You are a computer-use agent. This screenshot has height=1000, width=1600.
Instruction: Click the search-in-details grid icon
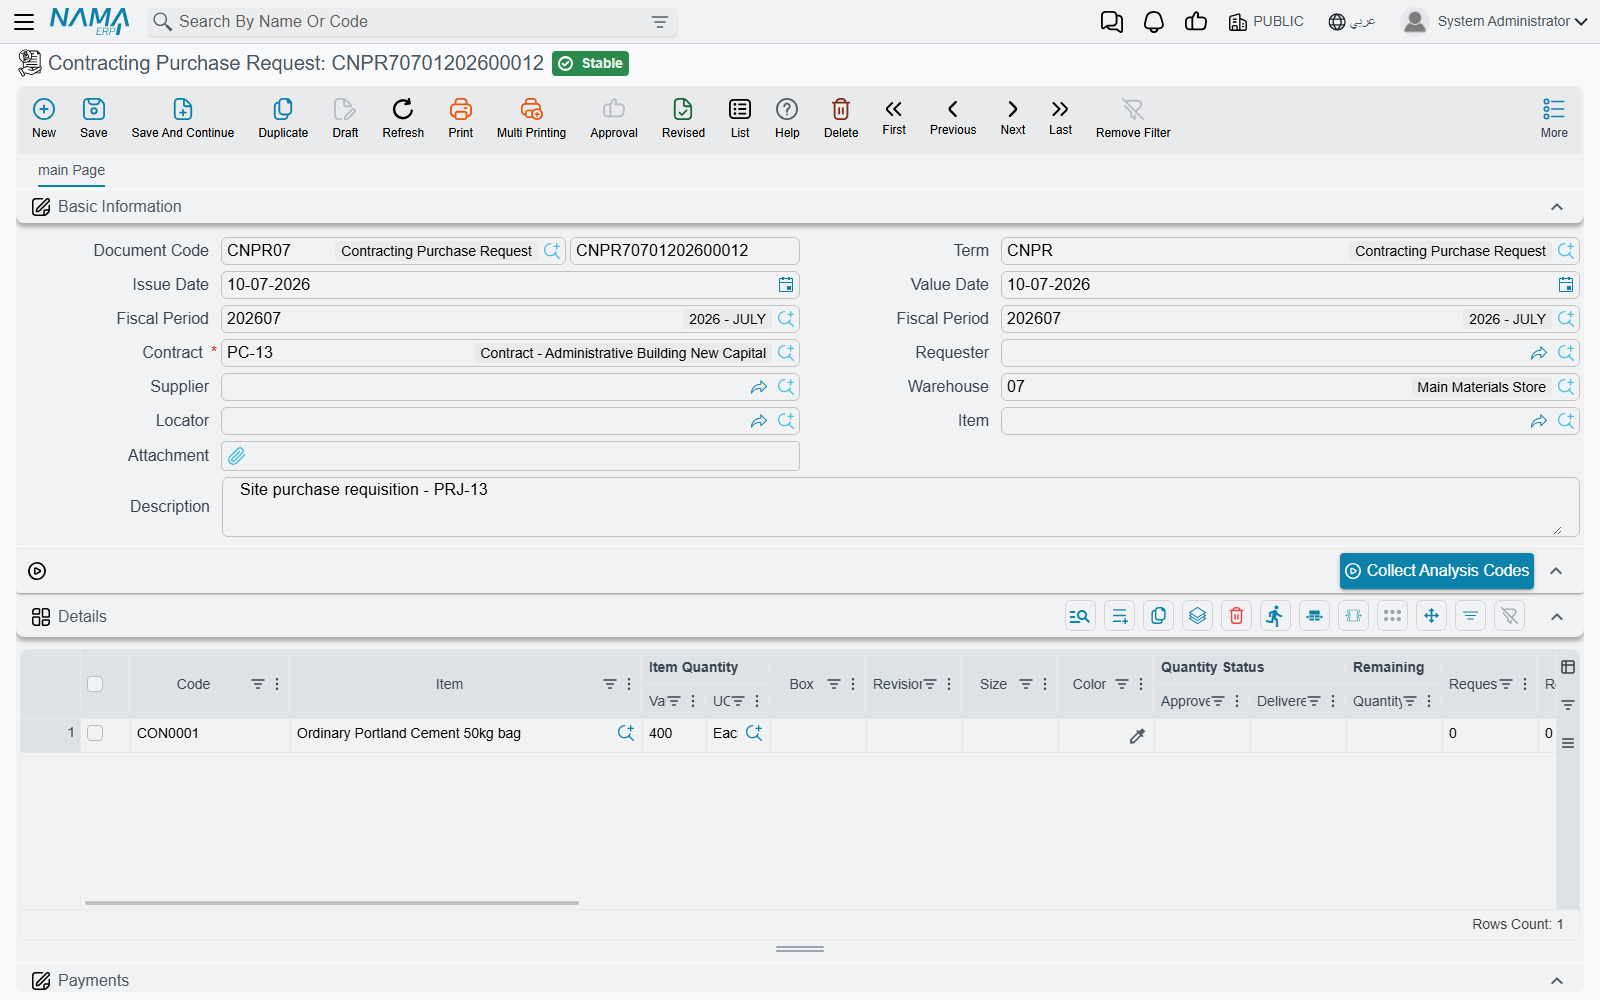pyautogui.click(x=1080, y=616)
